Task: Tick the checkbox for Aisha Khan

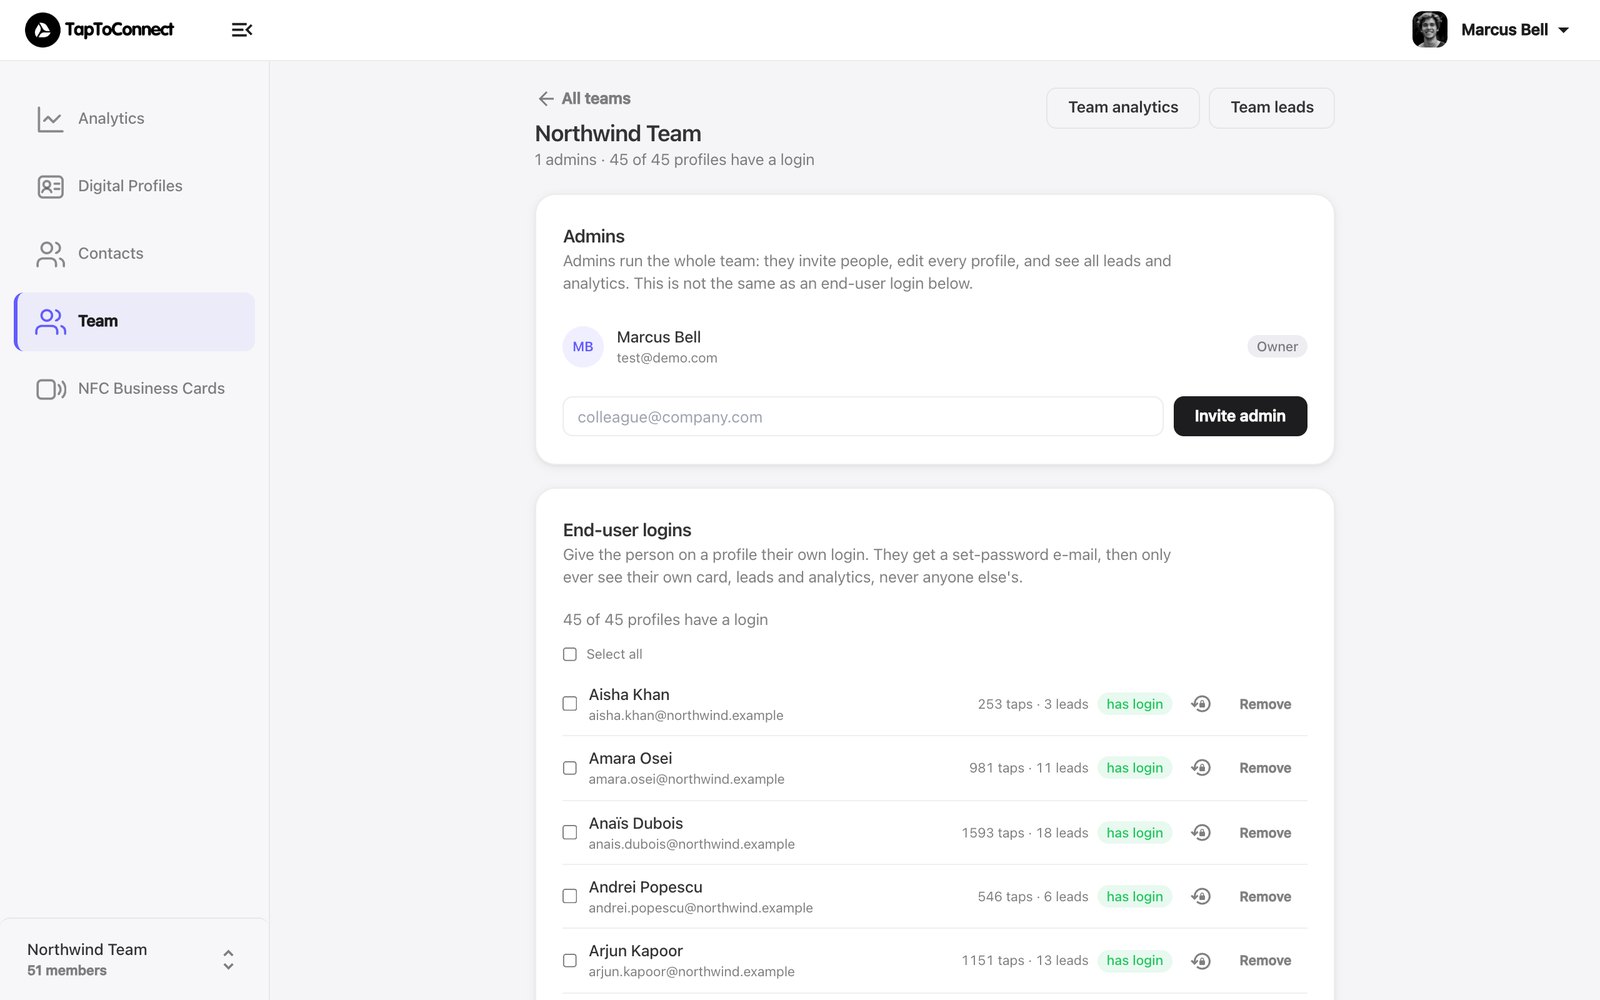Action: (x=570, y=704)
